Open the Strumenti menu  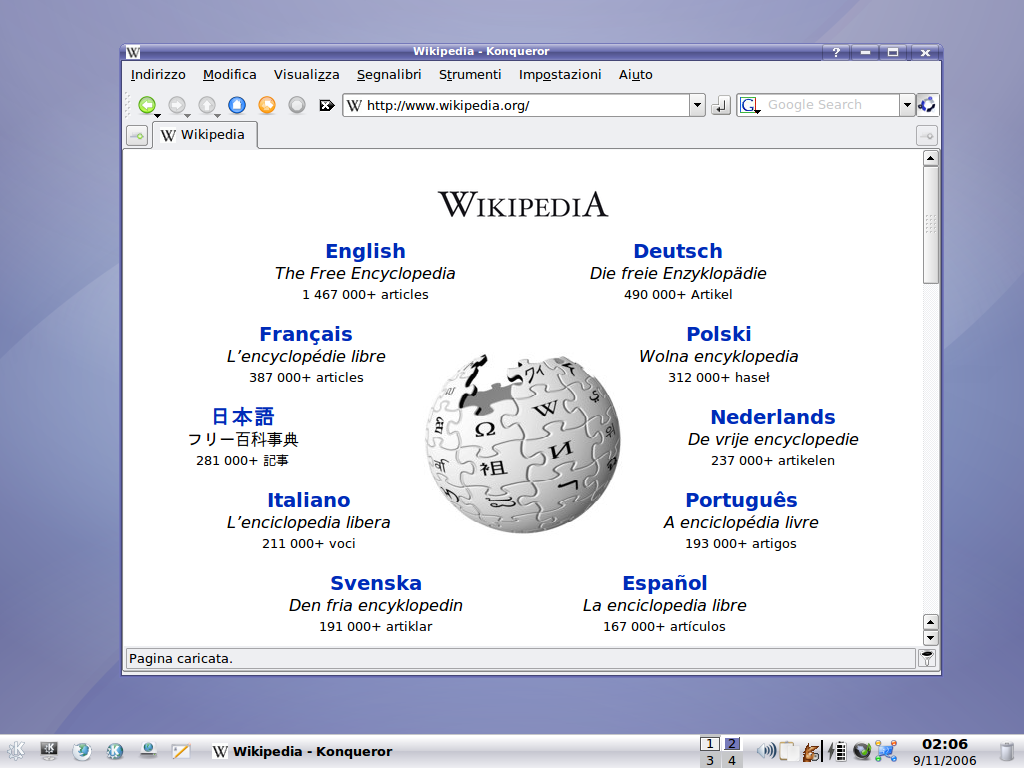(x=470, y=75)
